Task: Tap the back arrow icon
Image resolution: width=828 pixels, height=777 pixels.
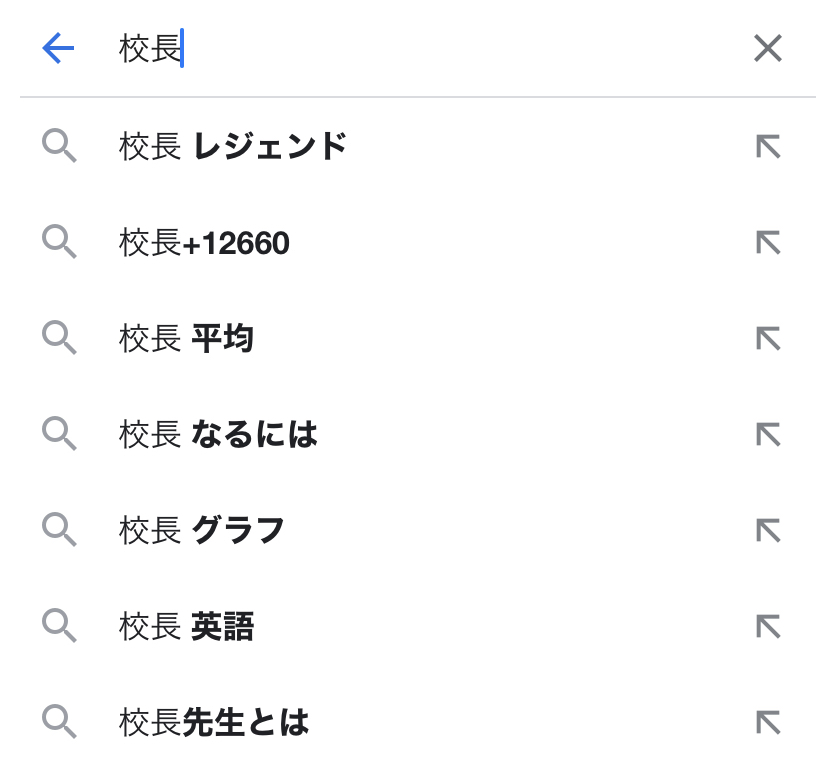Action: tap(59, 48)
